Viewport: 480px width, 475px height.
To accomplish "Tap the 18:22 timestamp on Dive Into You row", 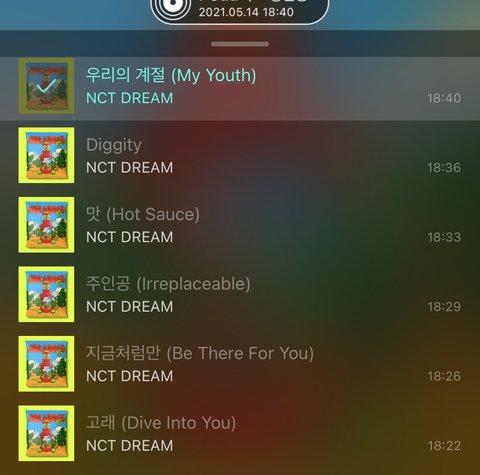I will click(x=444, y=446).
